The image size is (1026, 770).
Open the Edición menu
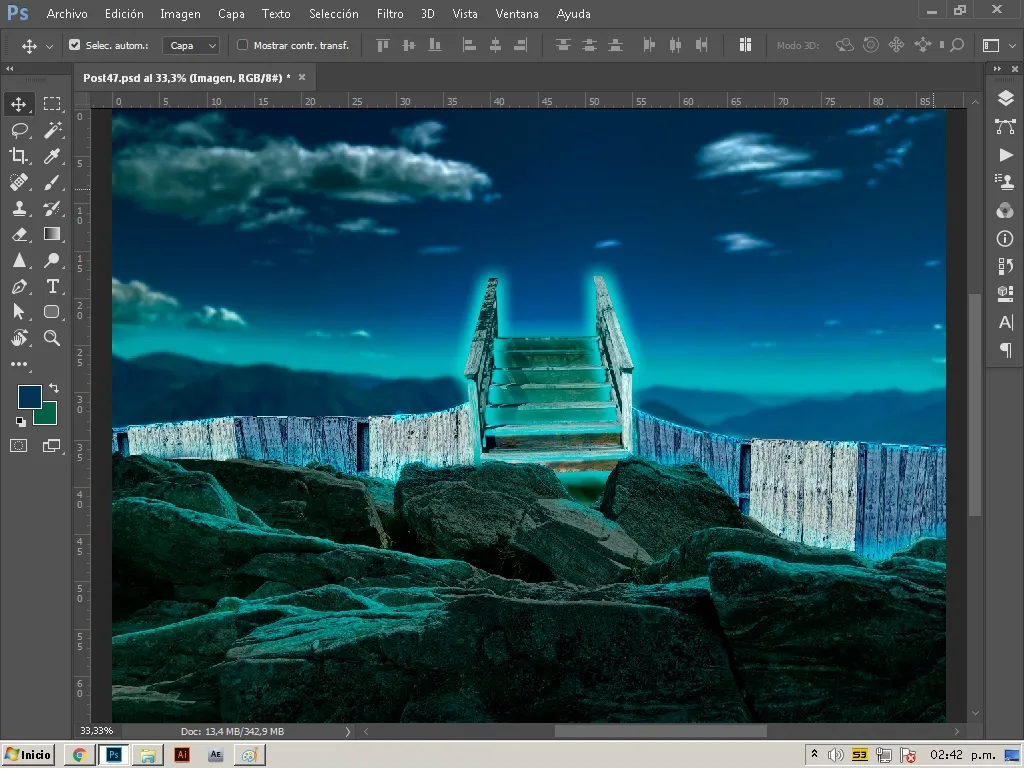(x=124, y=14)
